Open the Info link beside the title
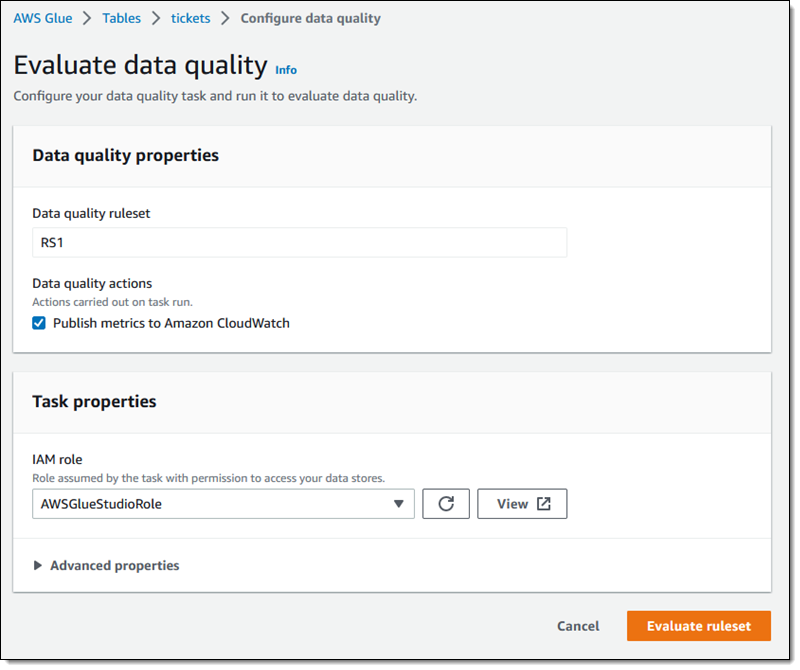The height and width of the screenshot is (670, 800). click(286, 70)
